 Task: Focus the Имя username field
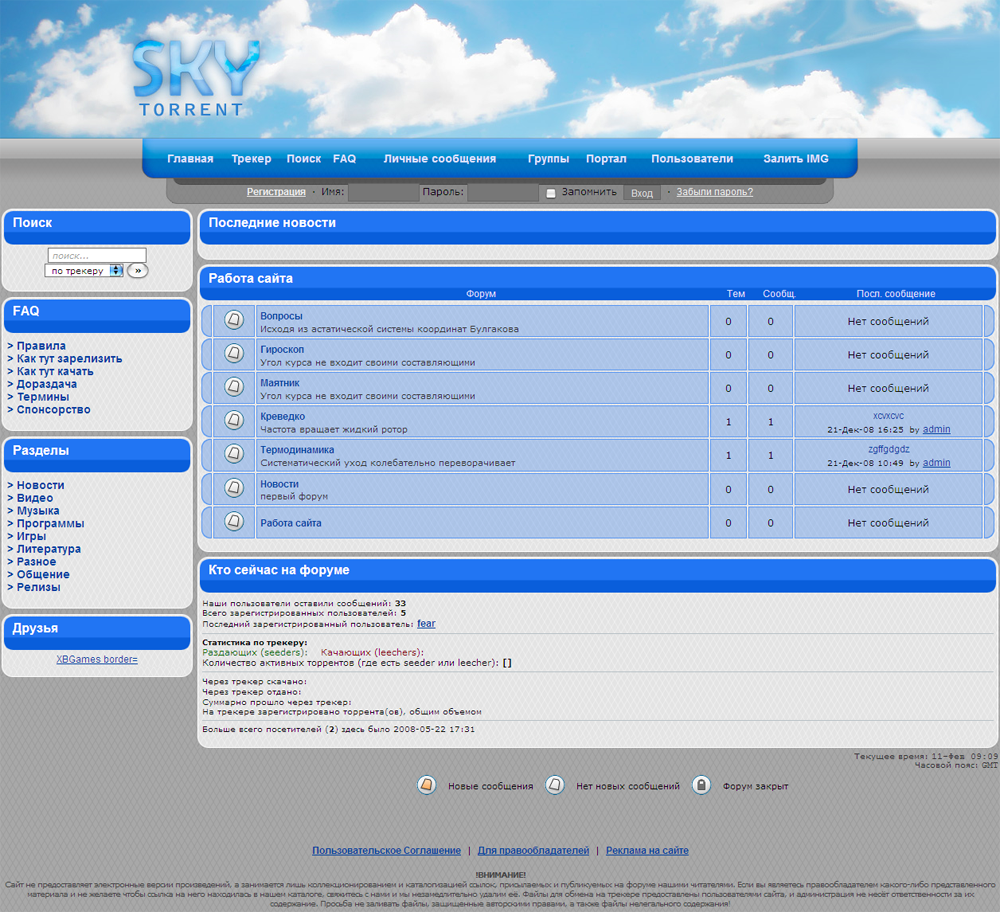pyautogui.click(x=383, y=193)
